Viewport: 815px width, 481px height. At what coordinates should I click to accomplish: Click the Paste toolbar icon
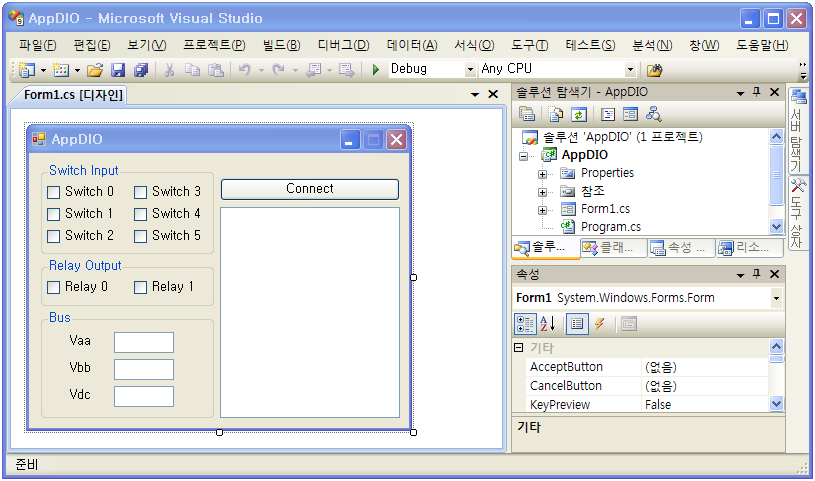[x=216, y=70]
